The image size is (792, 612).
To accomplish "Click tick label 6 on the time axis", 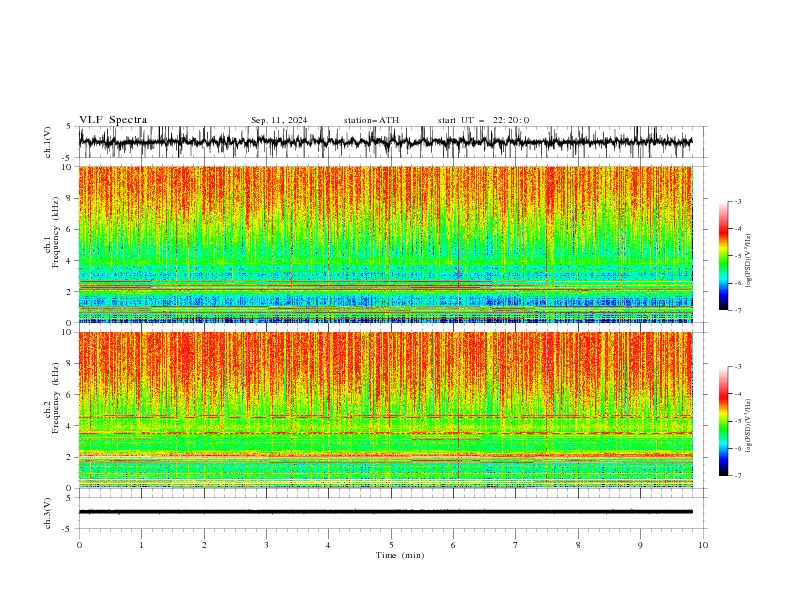I will (x=453, y=545).
